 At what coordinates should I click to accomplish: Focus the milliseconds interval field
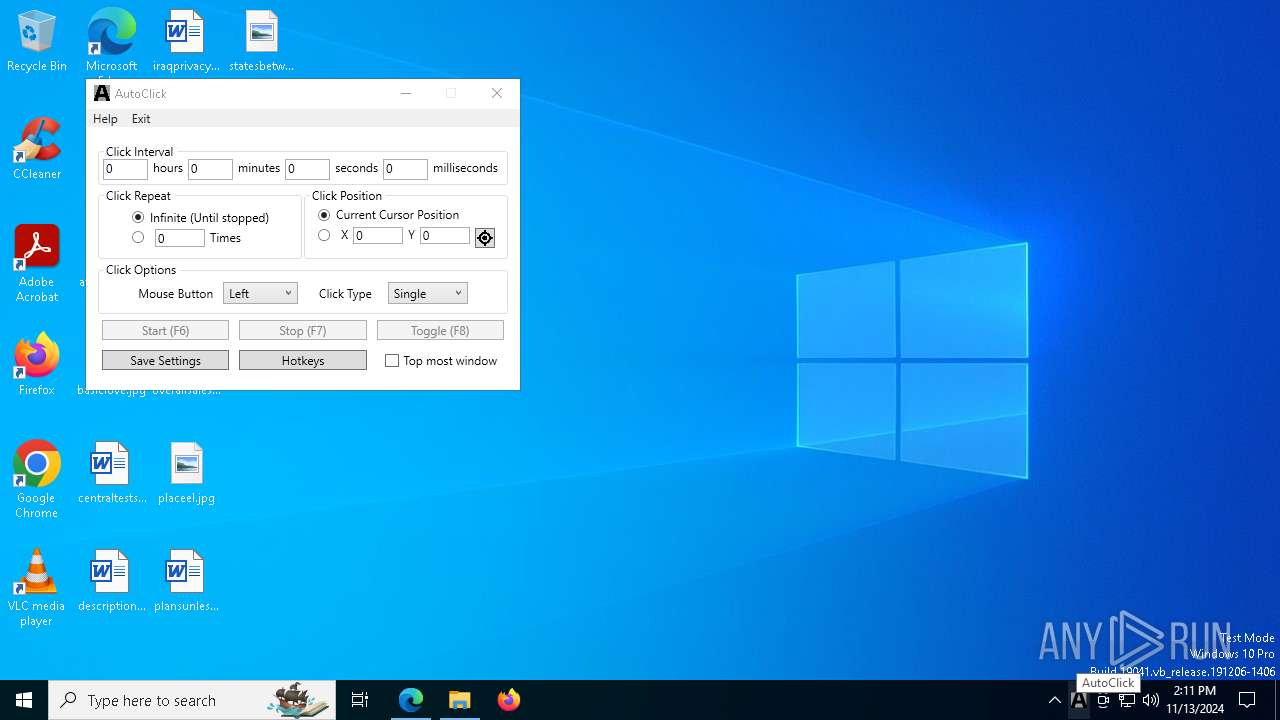point(405,170)
